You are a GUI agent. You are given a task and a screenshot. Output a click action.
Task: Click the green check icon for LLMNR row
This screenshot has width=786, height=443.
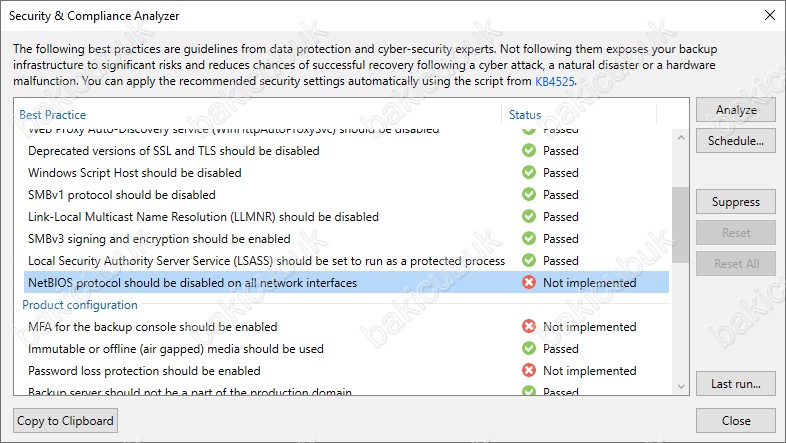[528, 216]
